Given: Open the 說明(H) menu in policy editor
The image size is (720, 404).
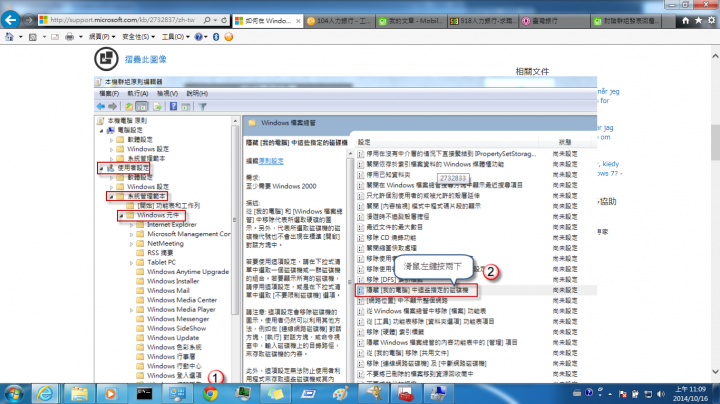Looking at the screenshot, I should 197,94.
